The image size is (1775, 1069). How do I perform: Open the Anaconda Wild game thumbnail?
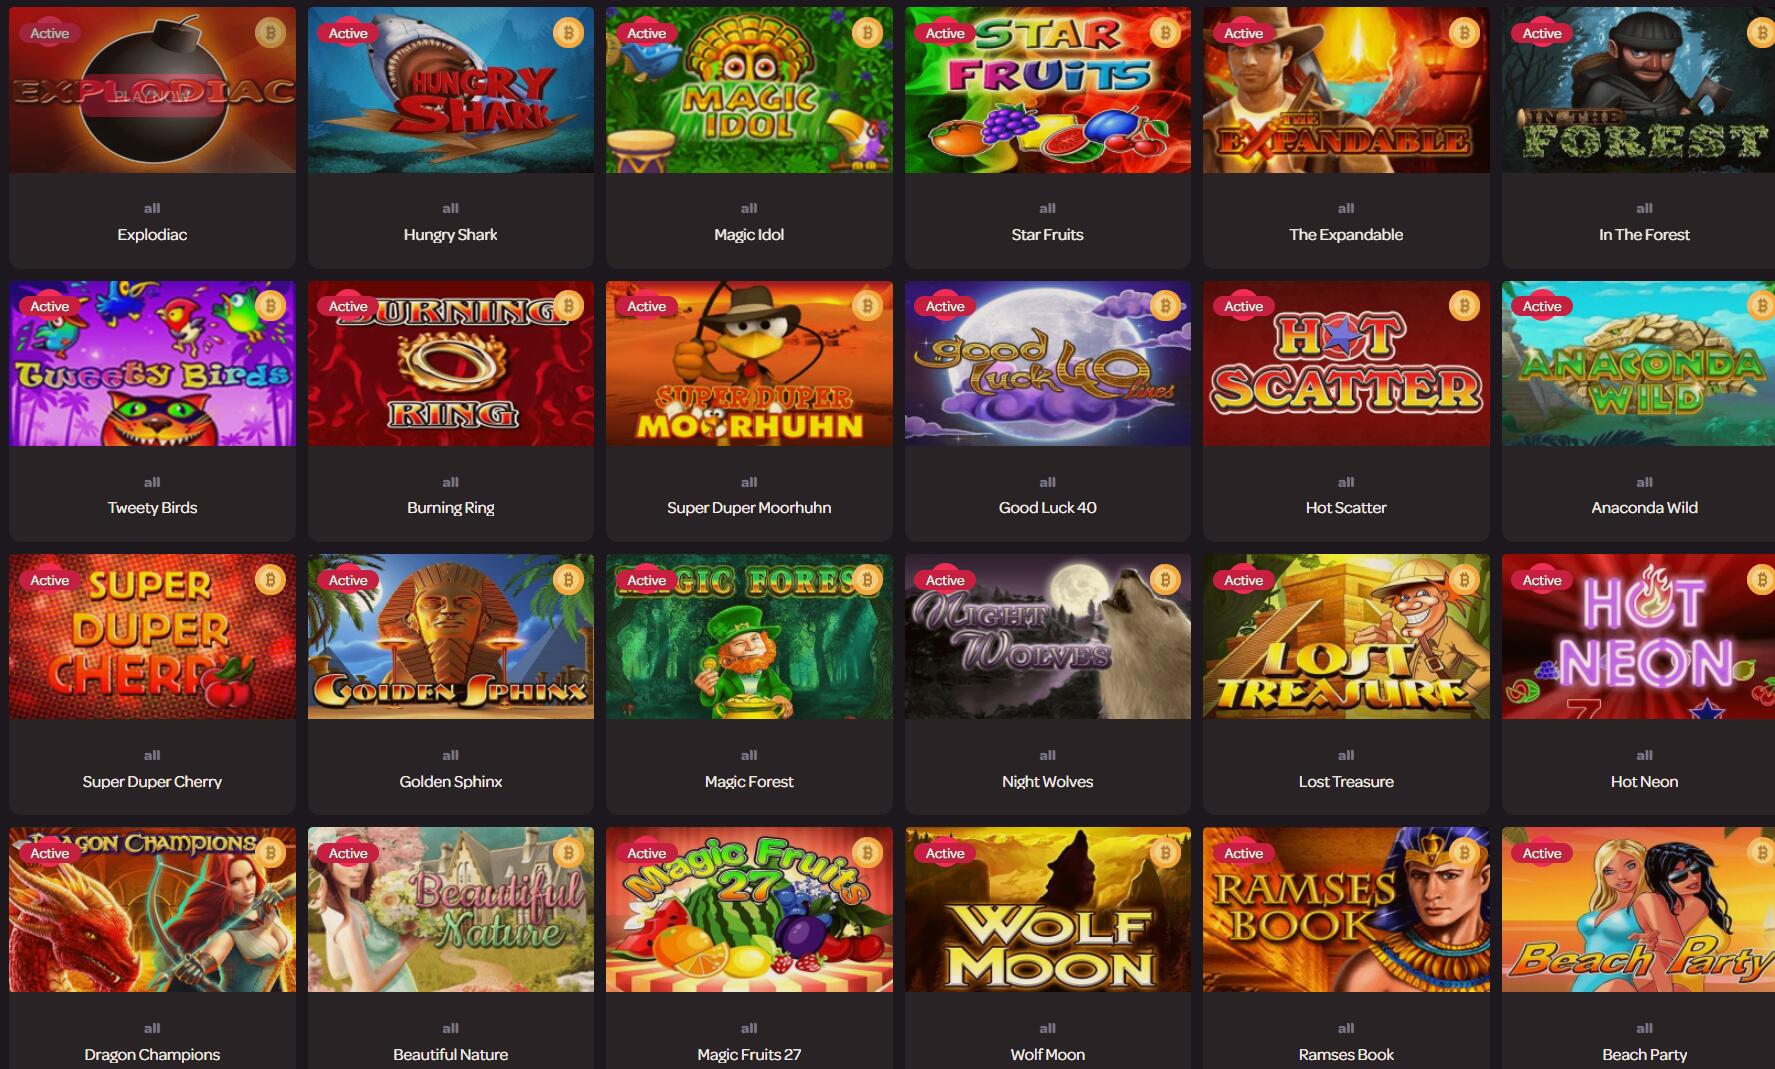coord(1638,364)
